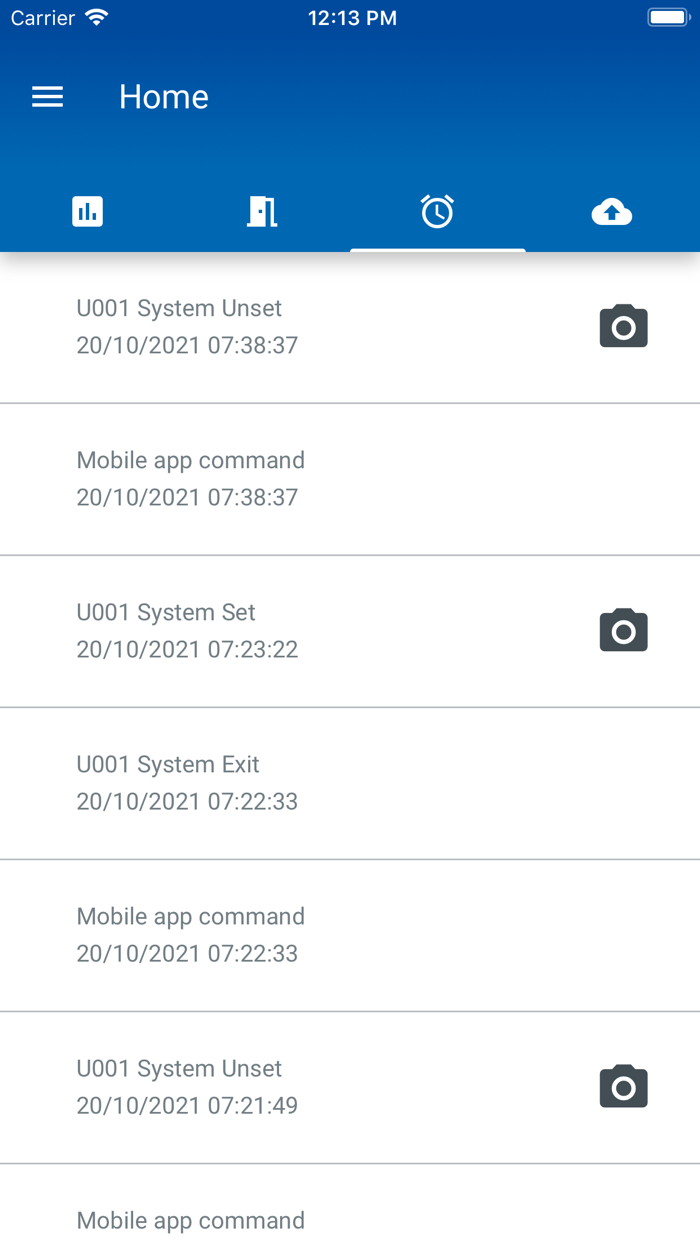Tap camera icon beside U001 System Unset 07:21:49
This screenshot has width=700, height=1244.
click(x=623, y=1087)
